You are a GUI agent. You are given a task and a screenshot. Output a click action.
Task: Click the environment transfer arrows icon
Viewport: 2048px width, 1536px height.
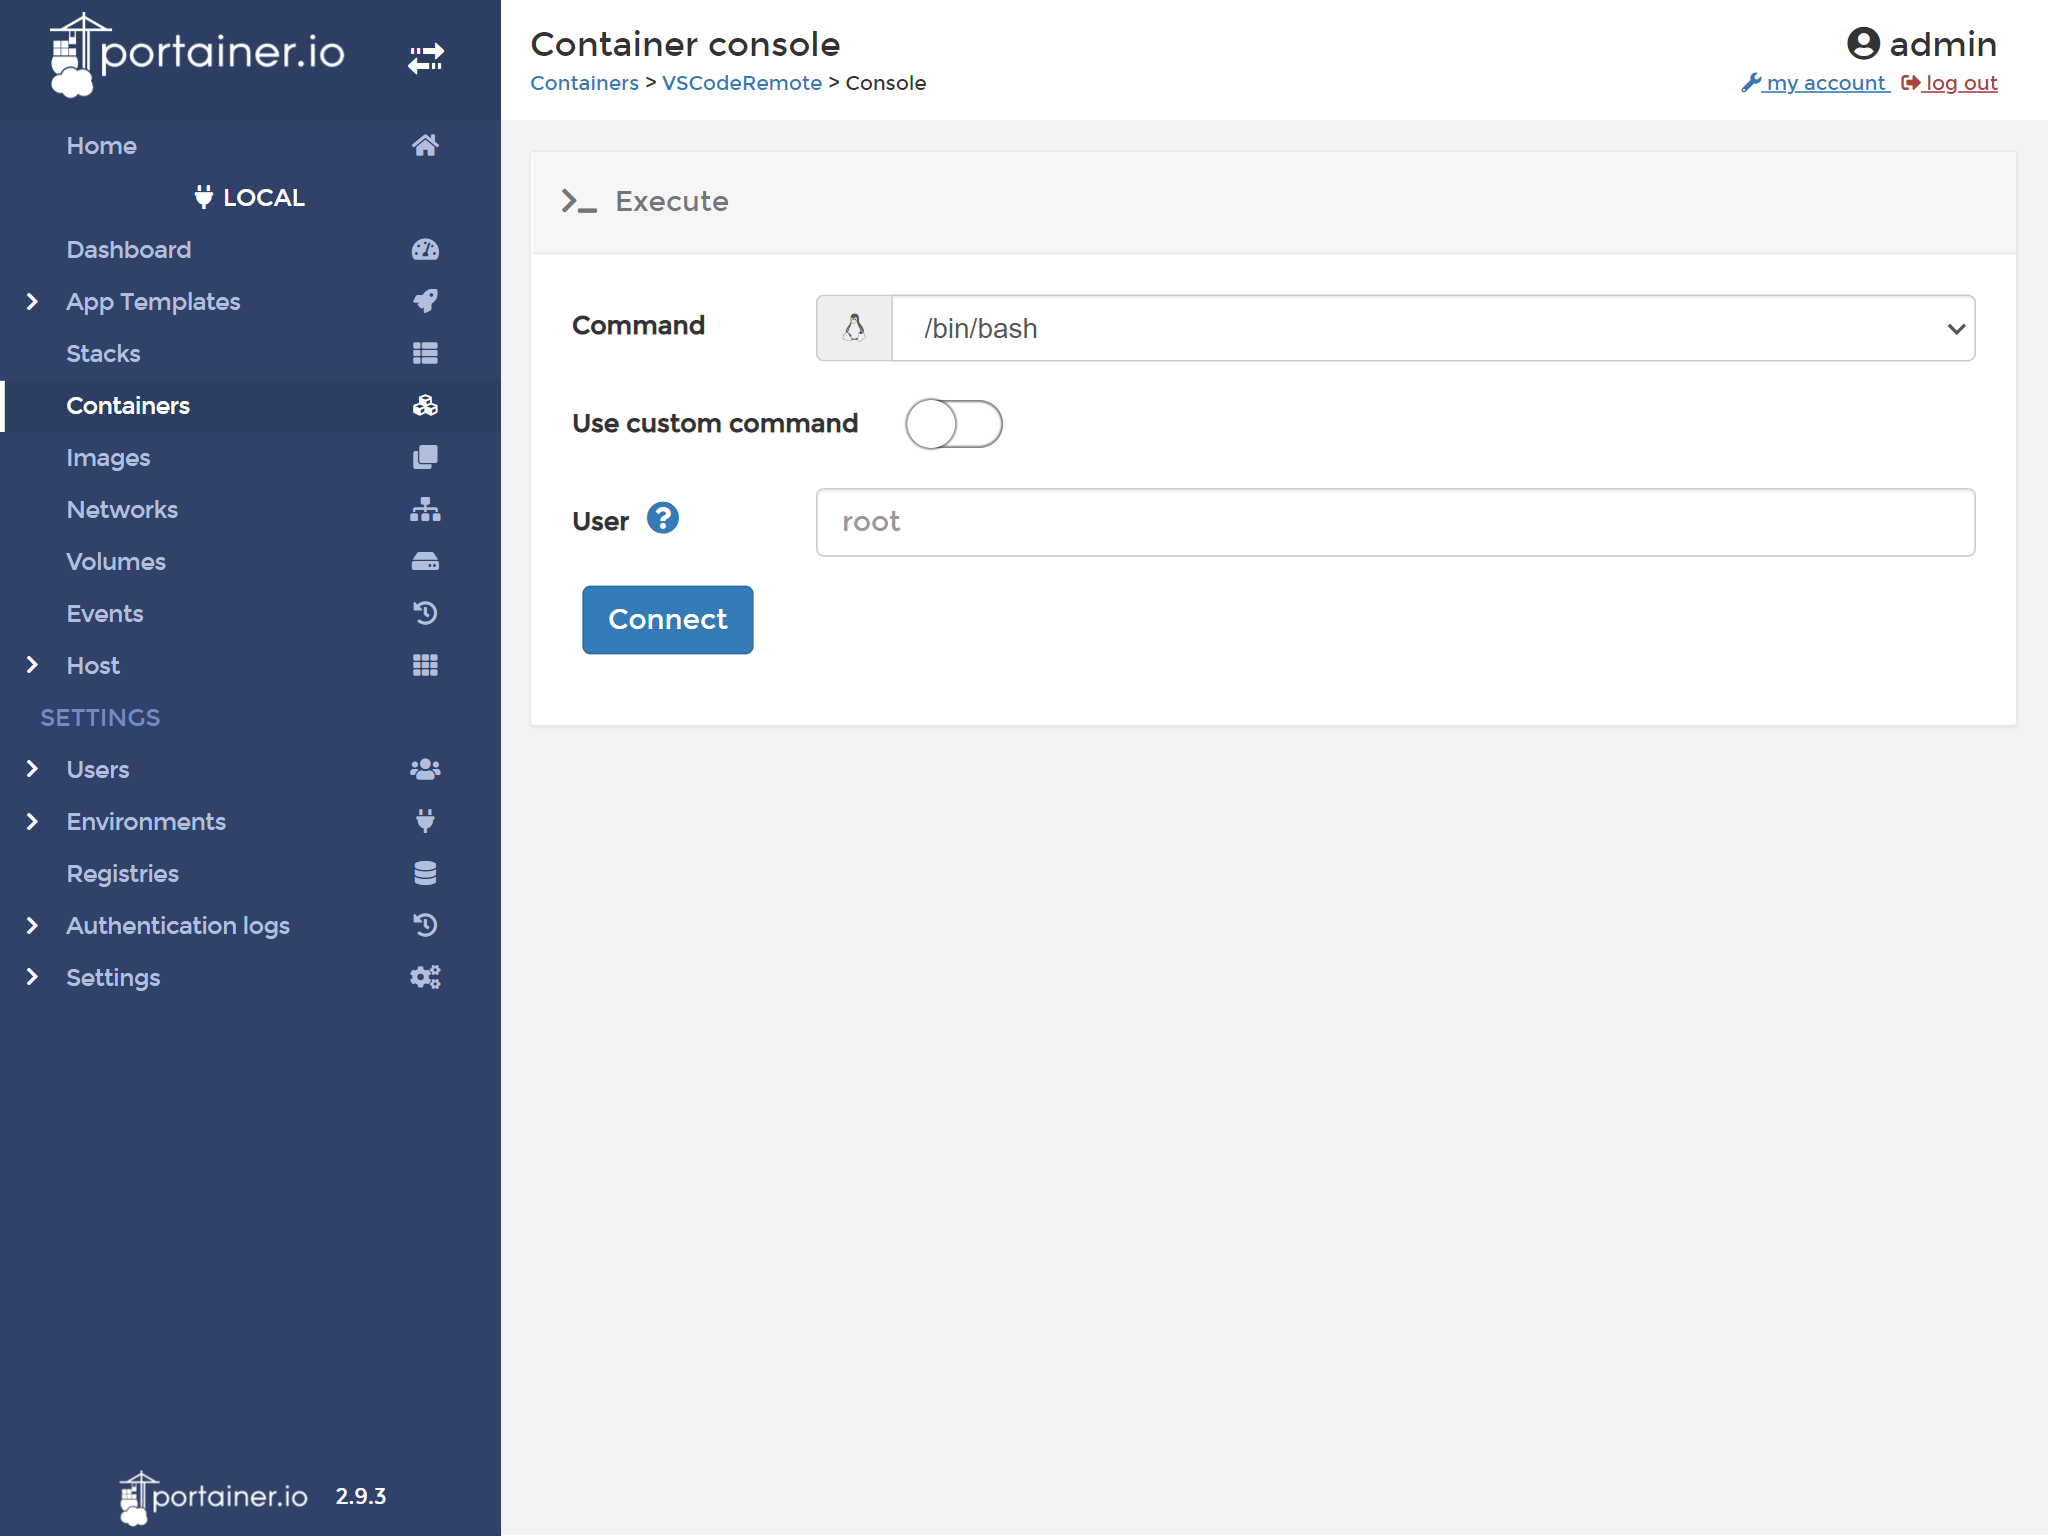click(426, 58)
